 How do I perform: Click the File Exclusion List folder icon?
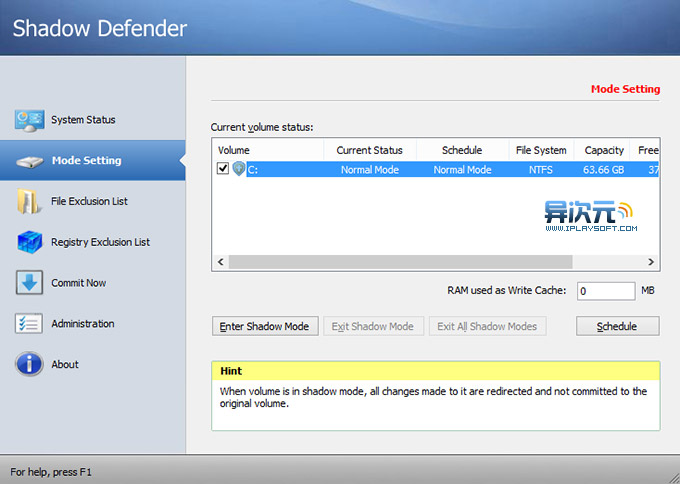tap(29, 201)
